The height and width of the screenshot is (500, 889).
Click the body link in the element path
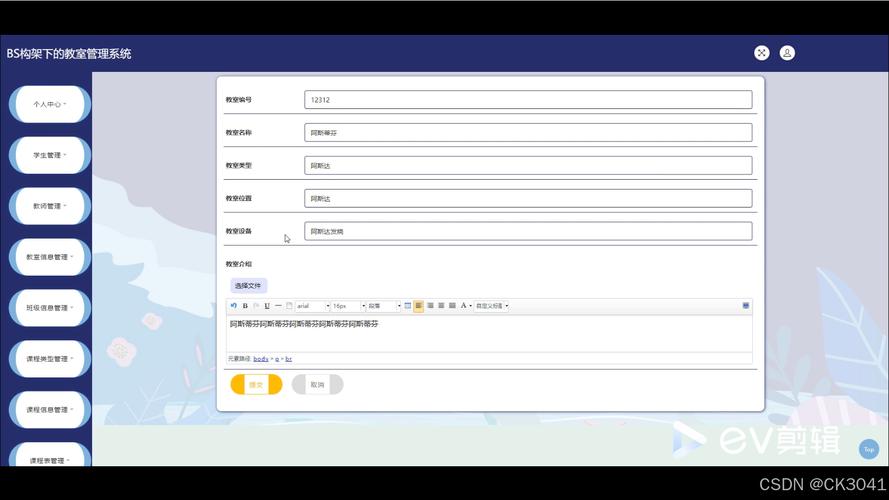(x=261, y=359)
